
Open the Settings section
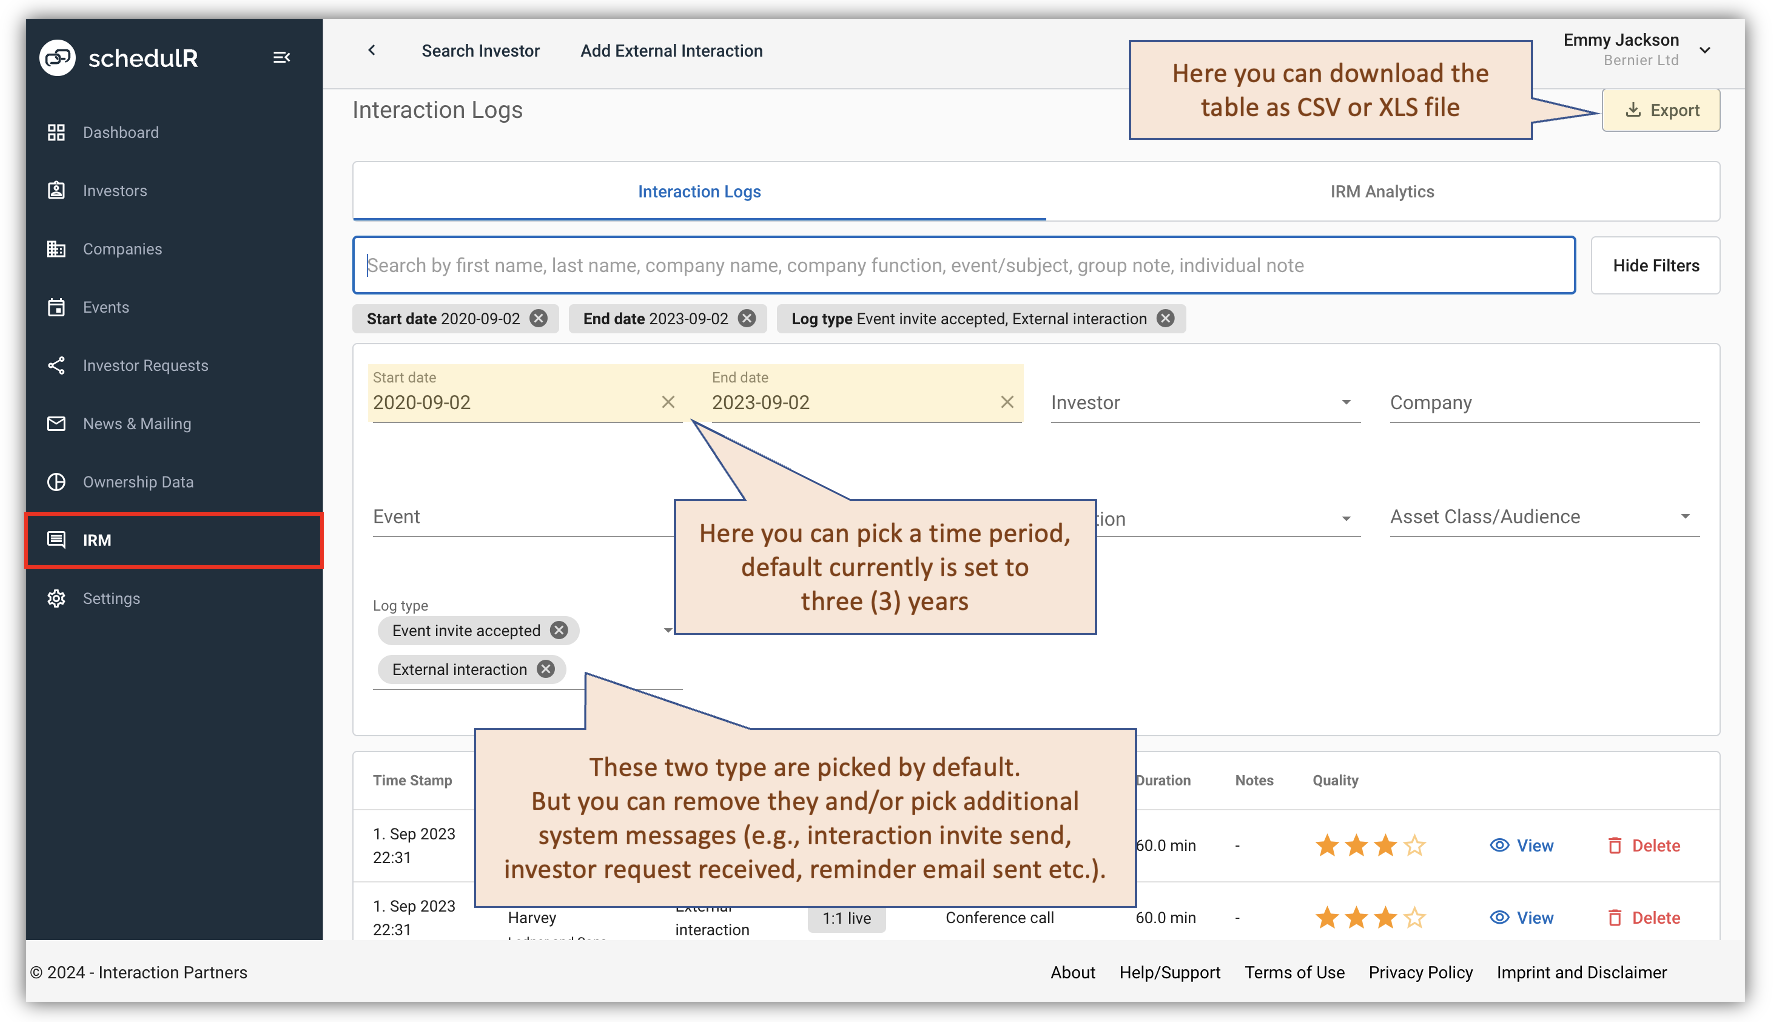111,598
